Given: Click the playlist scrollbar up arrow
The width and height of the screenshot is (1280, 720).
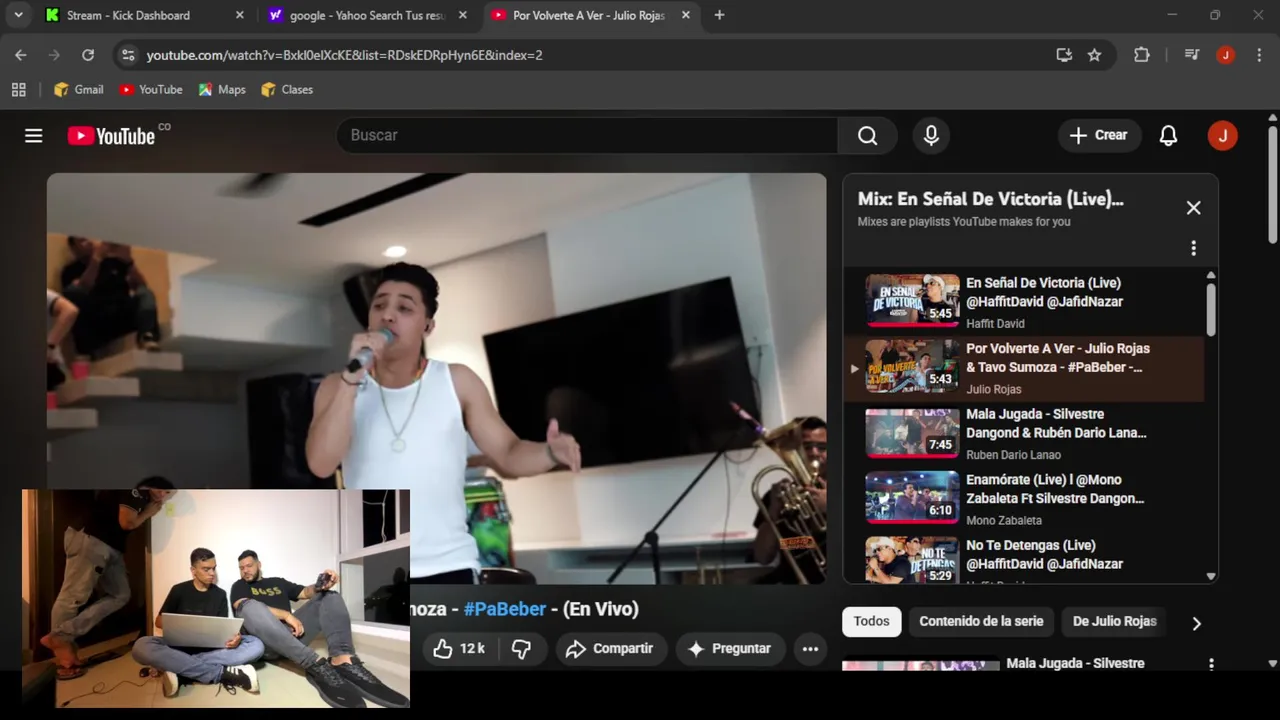Looking at the screenshot, I should click(x=1211, y=275).
